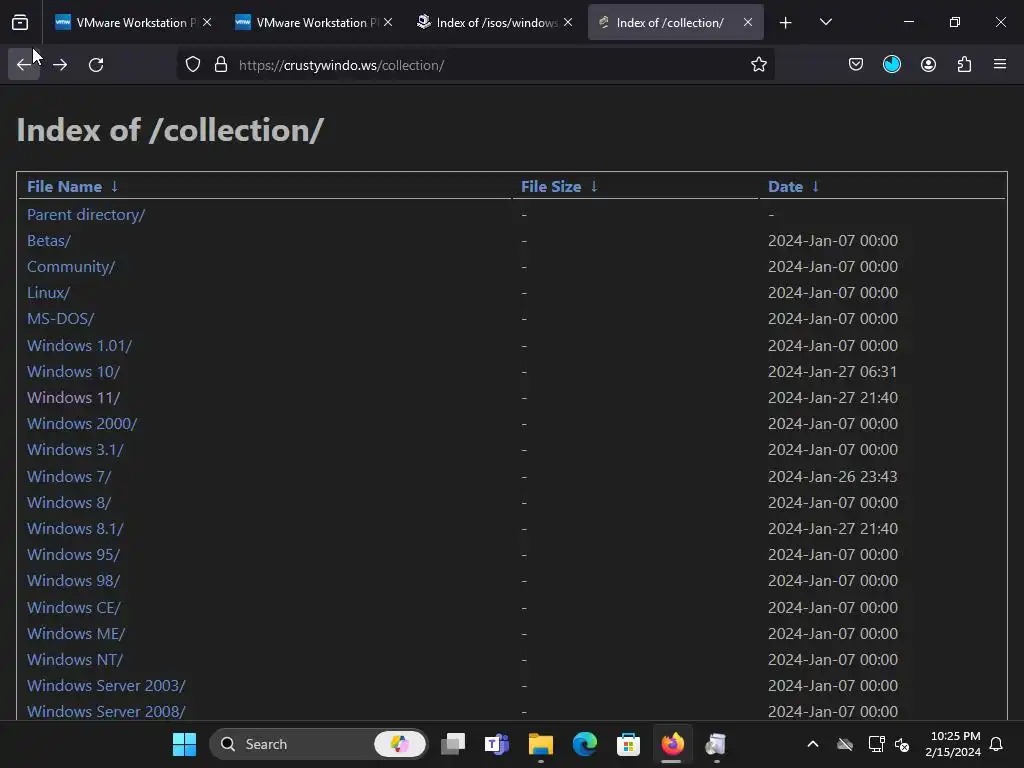Viewport: 1024px width, 768px height.
Task: Open the Windows ME/ folder link
Action: point(76,634)
